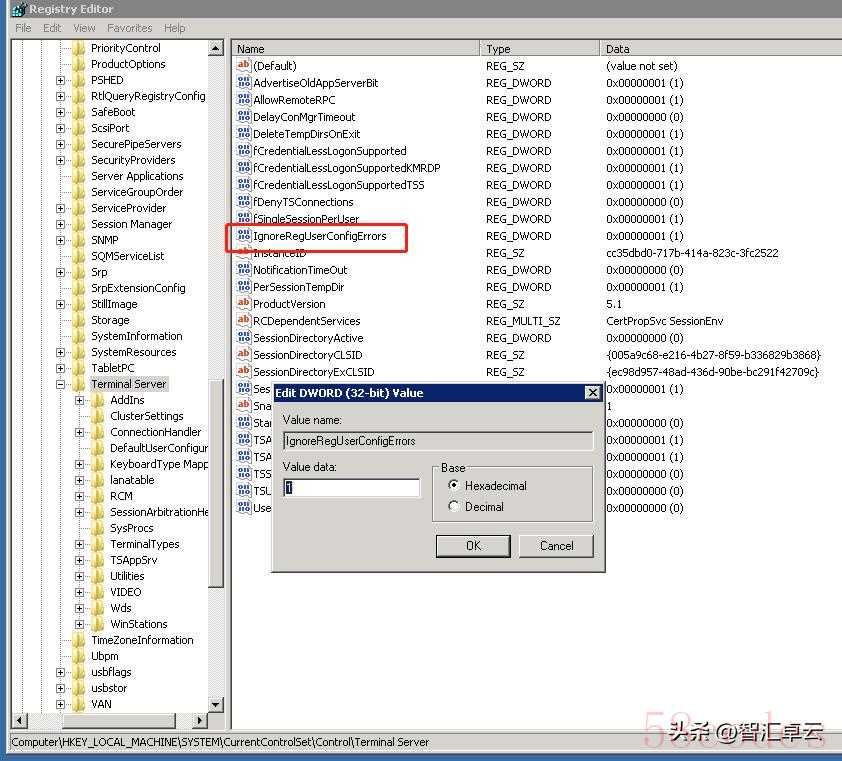This screenshot has width=842, height=761.
Task: Click the SNMP folder icon
Action: 79,240
